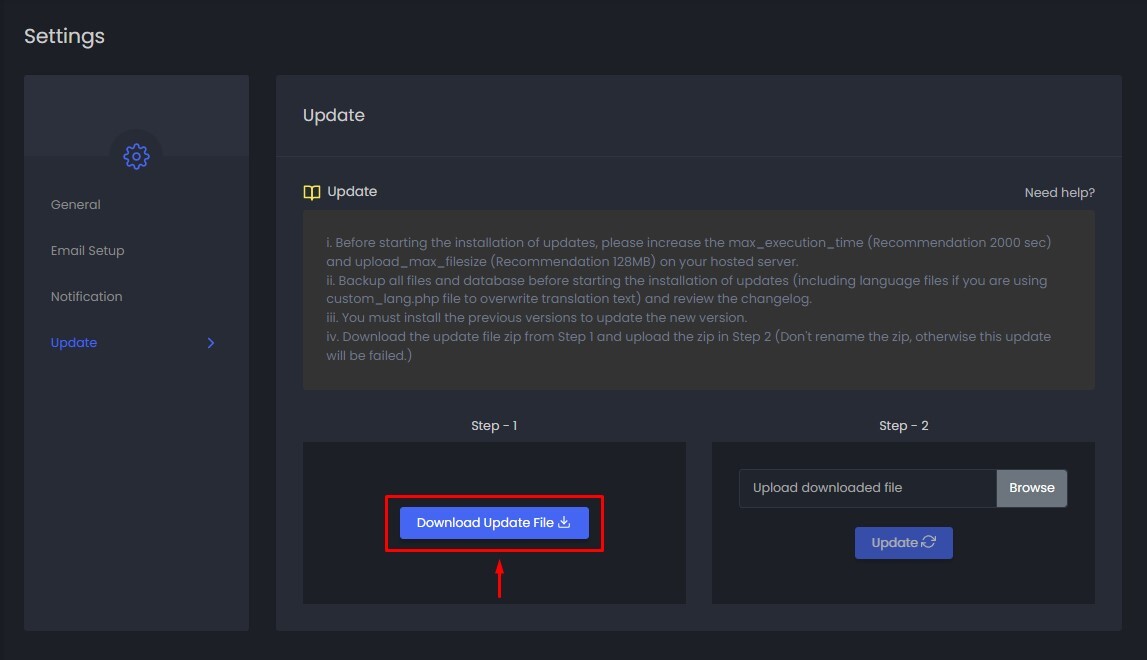Click the download arrow icon in the button
This screenshot has height=660, width=1147.
click(x=564, y=522)
